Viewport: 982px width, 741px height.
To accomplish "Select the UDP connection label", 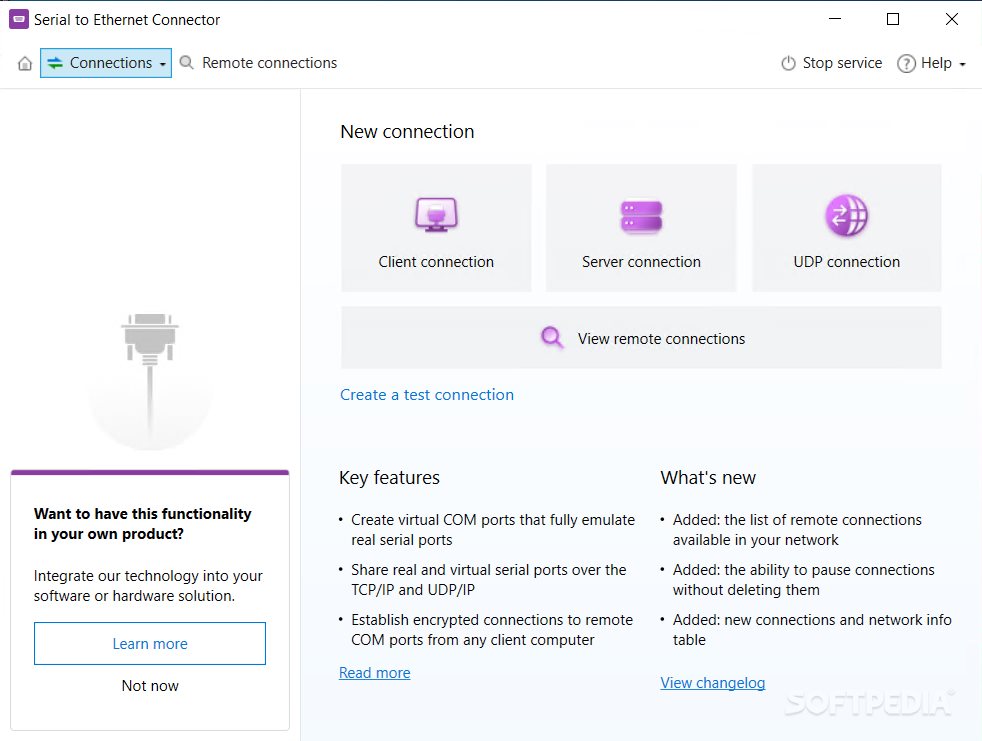I will [x=847, y=262].
